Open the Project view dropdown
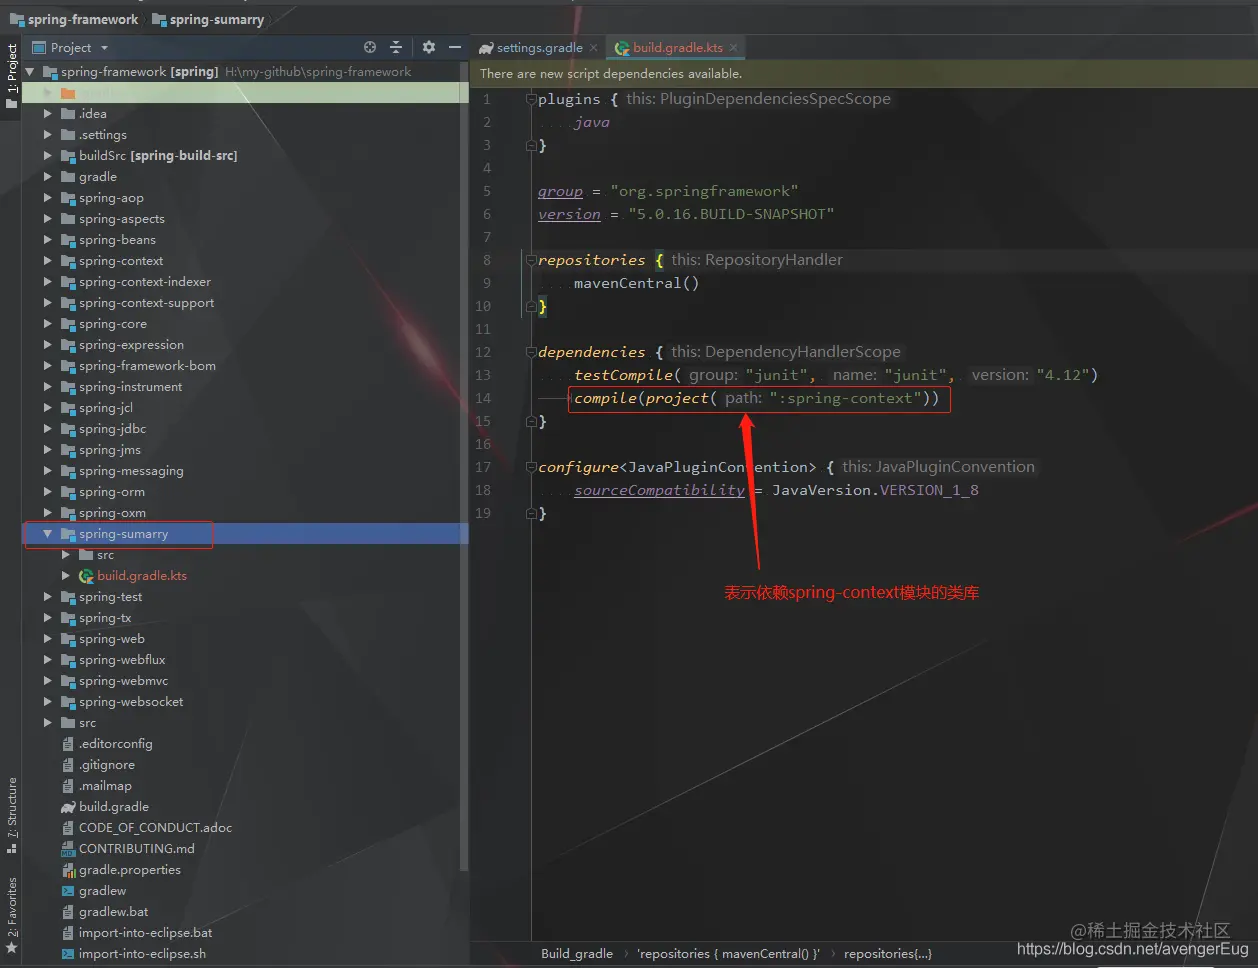Image resolution: width=1258 pixels, height=968 pixels. point(104,48)
